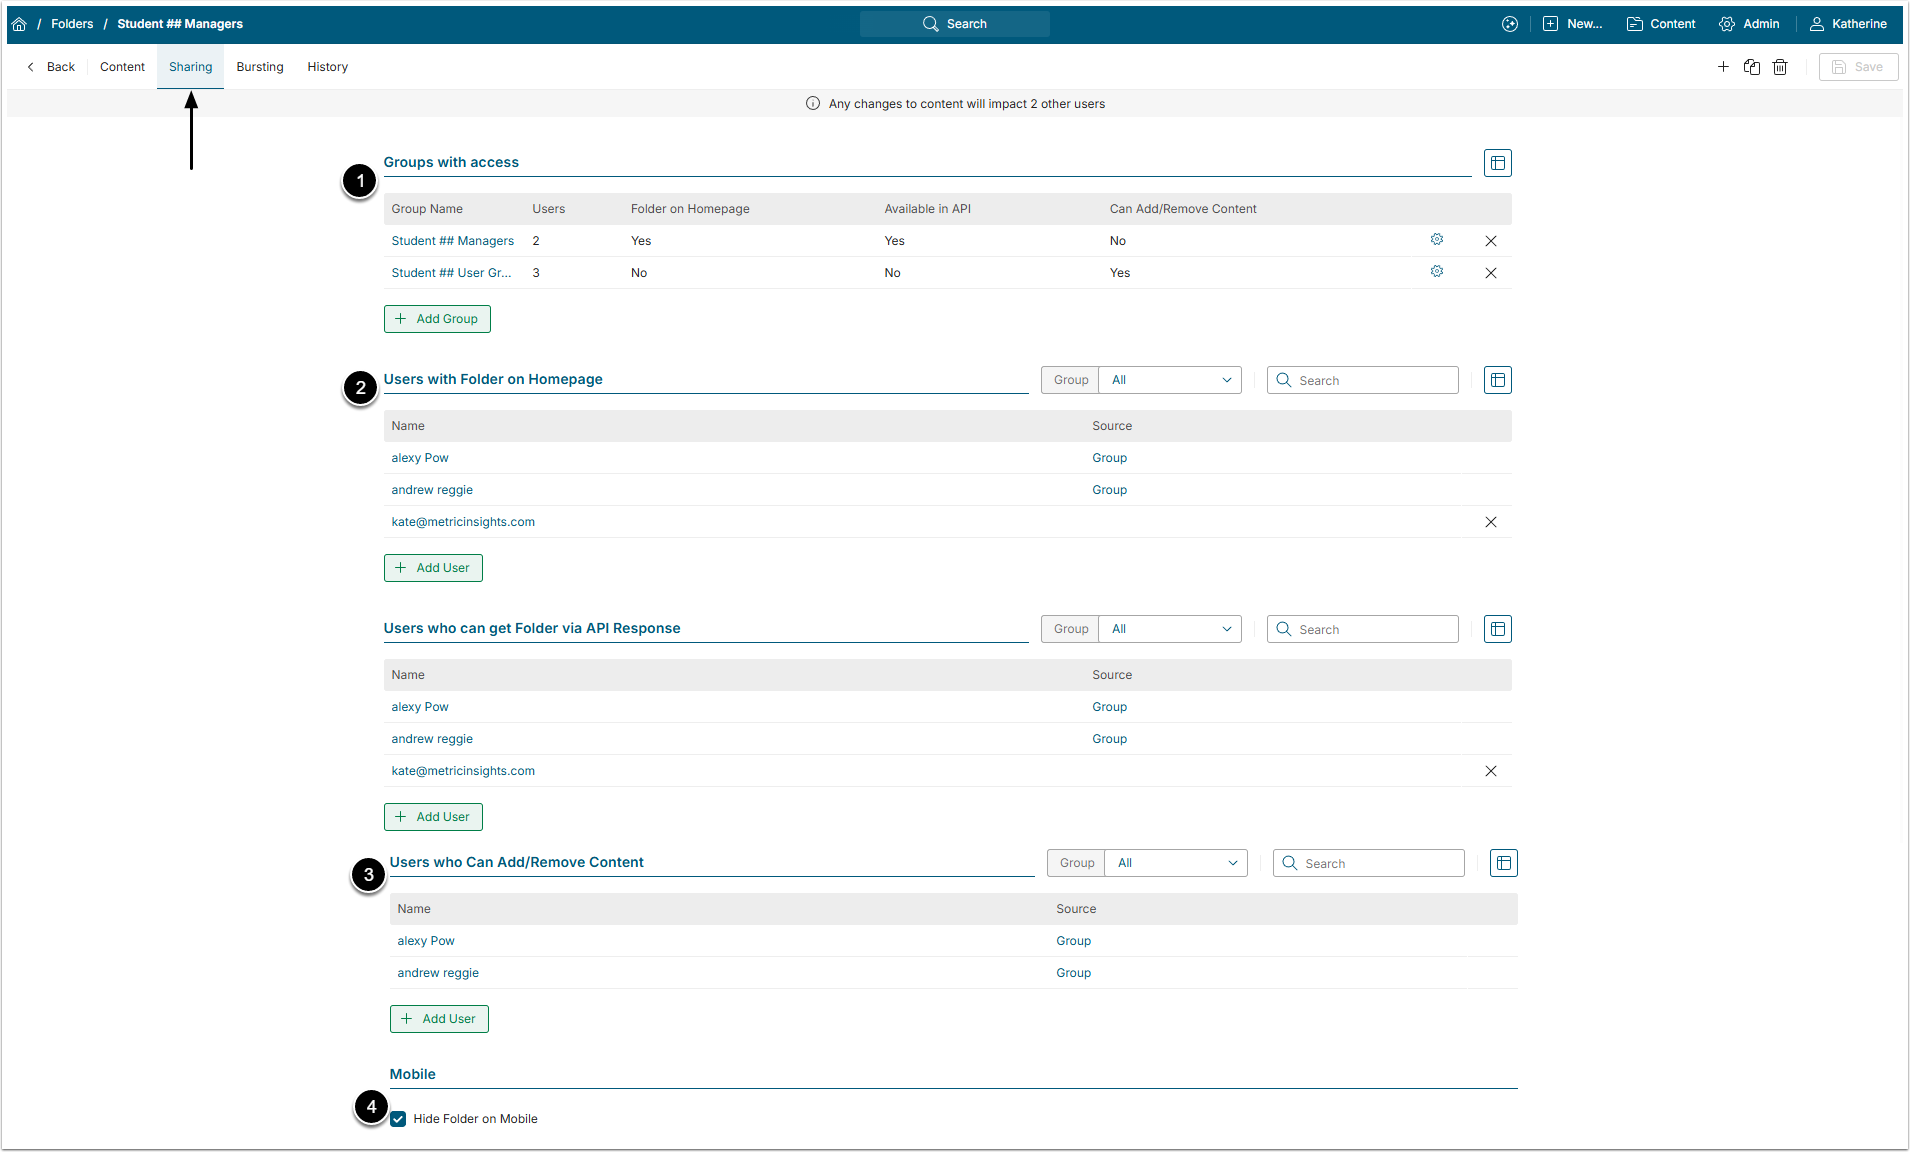Open Admin menu in top bar
Screen dimensions: 1910x1152
tap(1749, 24)
